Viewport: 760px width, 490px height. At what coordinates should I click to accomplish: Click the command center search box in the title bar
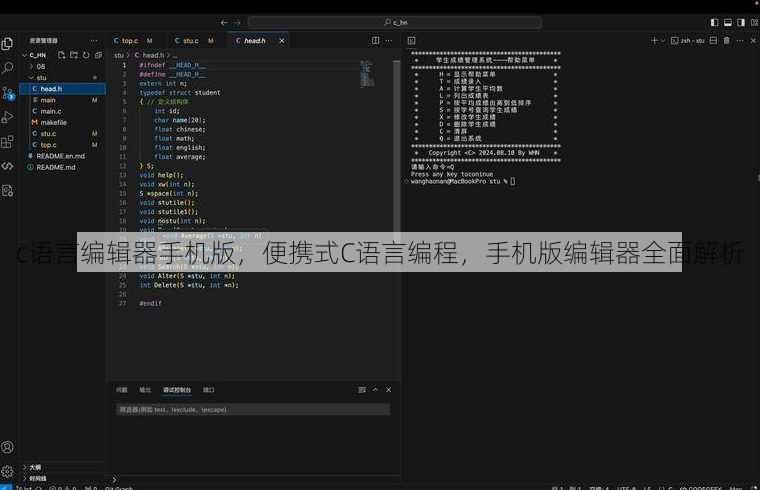coord(395,22)
